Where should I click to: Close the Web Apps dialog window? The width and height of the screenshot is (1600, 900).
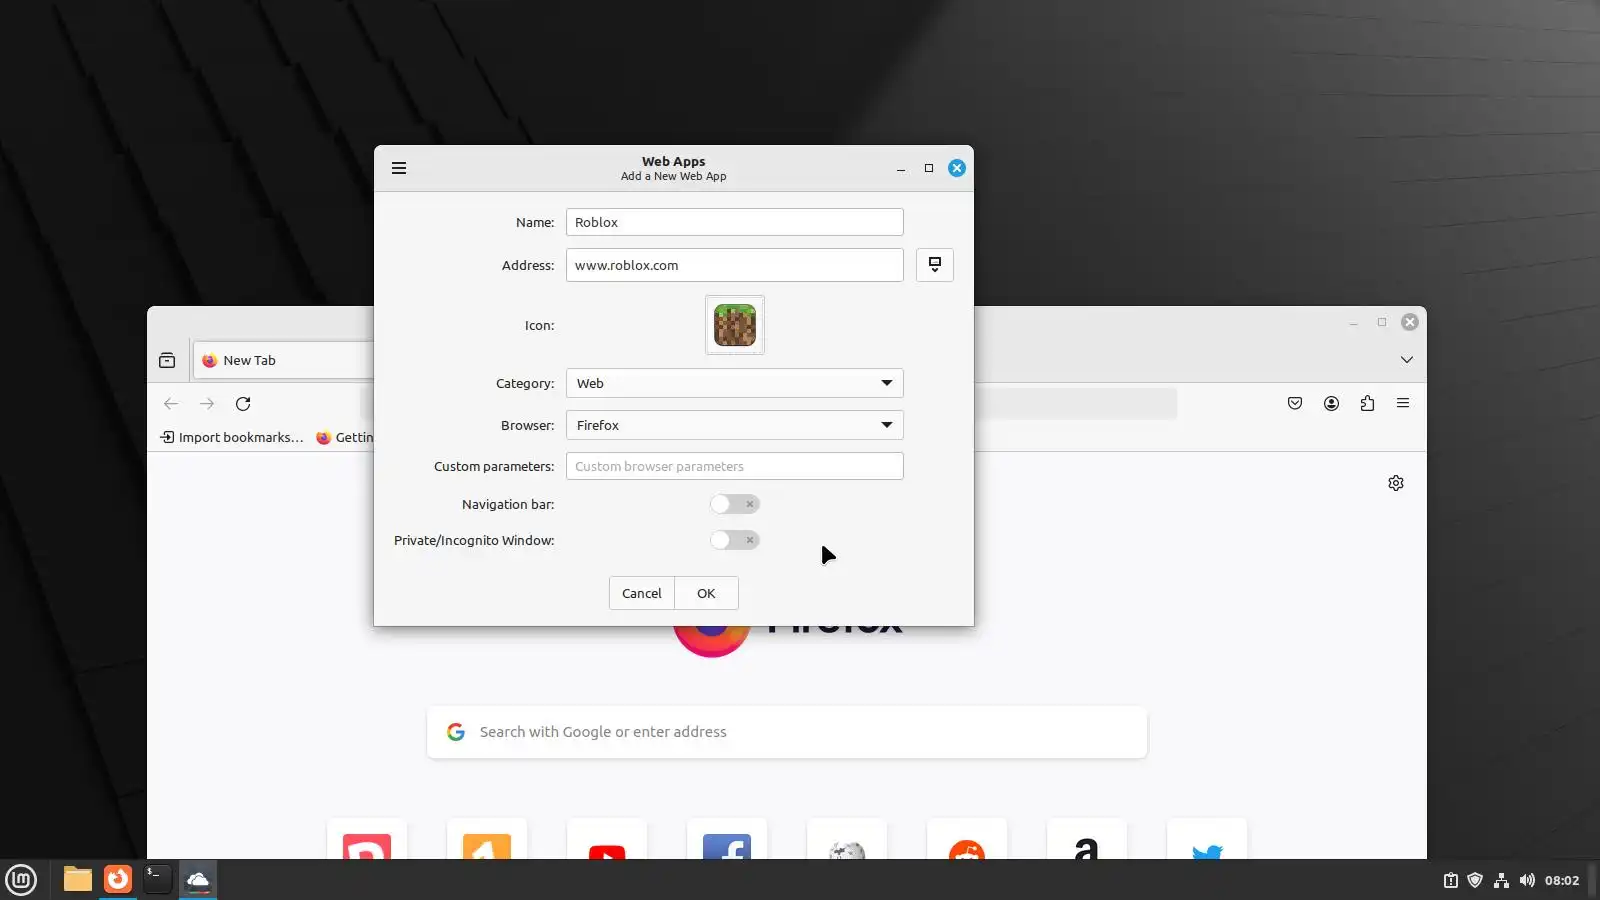coord(957,168)
